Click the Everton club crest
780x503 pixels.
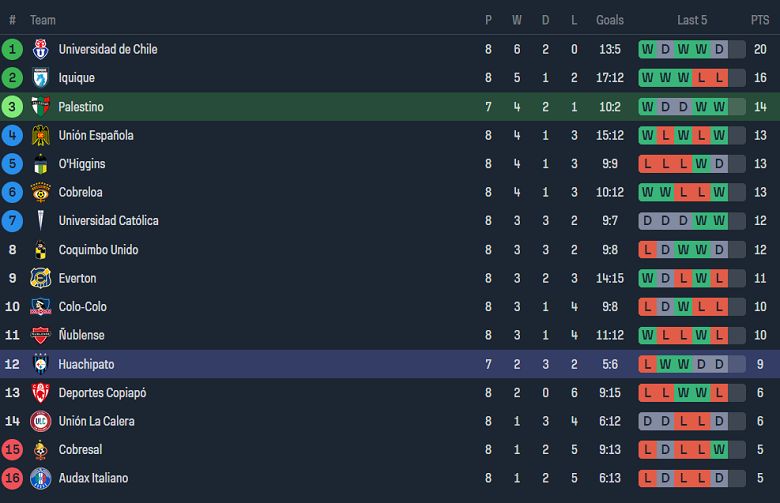40,278
